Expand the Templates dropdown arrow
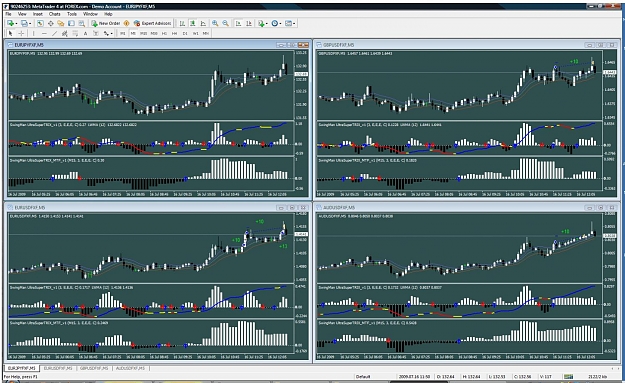625x383 pixels. (294, 24)
